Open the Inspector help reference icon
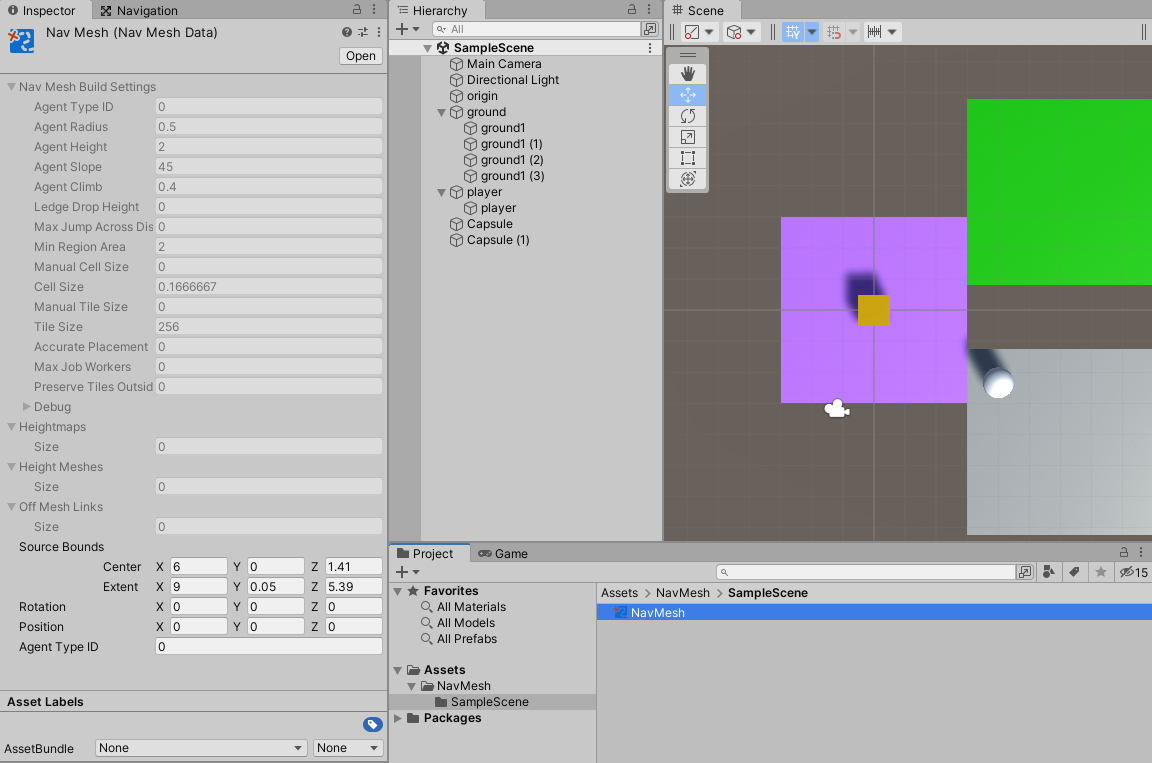This screenshot has height=763, width=1152. (x=347, y=32)
